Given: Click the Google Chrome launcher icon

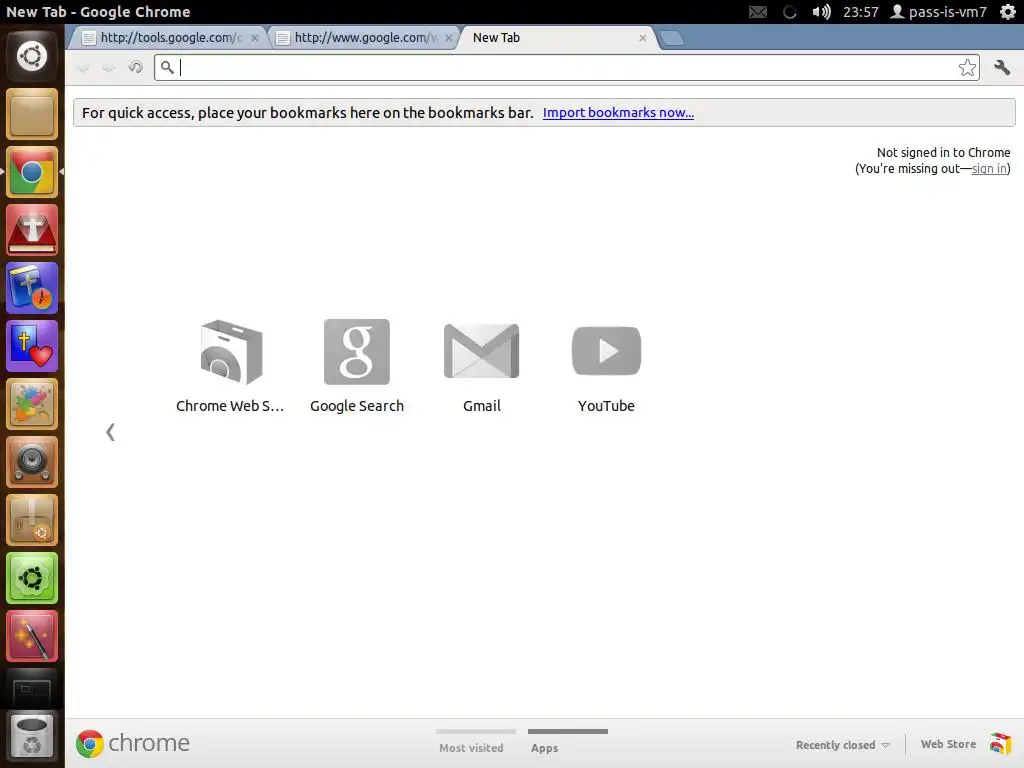Looking at the screenshot, I should (32, 172).
